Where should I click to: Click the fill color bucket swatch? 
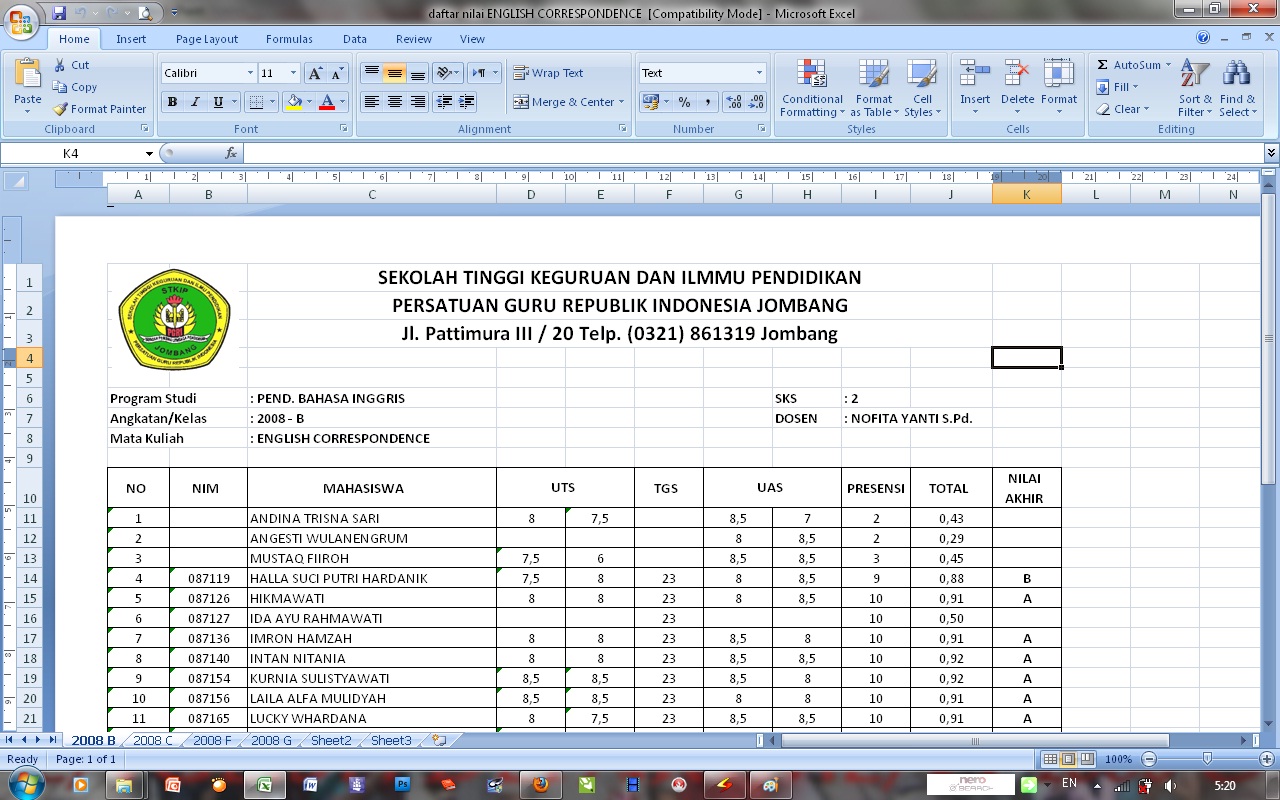(293, 102)
